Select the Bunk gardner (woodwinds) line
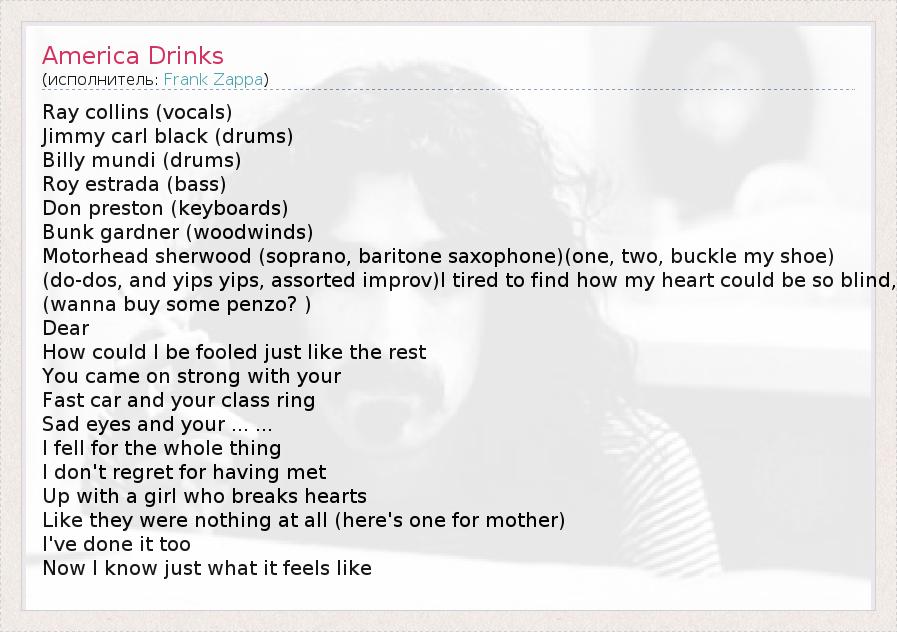897x632 pixels. [x=177, y=232]
